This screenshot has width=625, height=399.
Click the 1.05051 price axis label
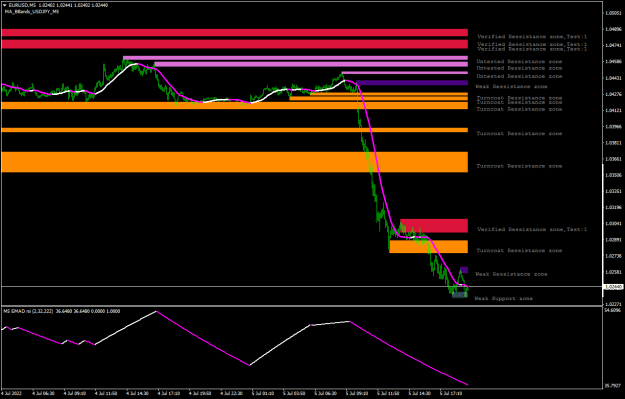613,13
